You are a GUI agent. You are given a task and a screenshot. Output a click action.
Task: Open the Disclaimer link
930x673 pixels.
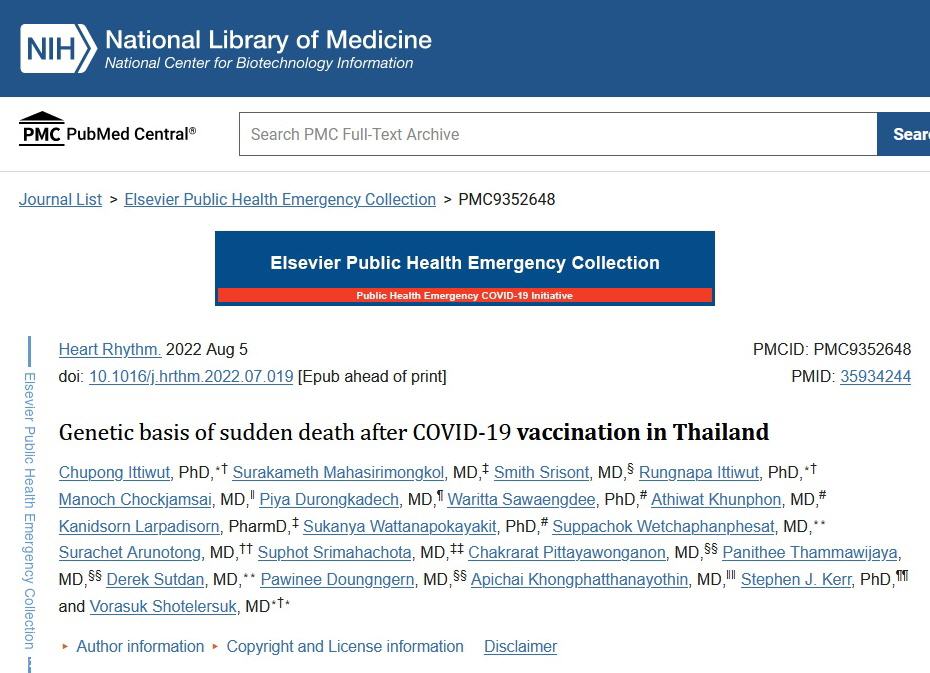(x=520, y=646)
